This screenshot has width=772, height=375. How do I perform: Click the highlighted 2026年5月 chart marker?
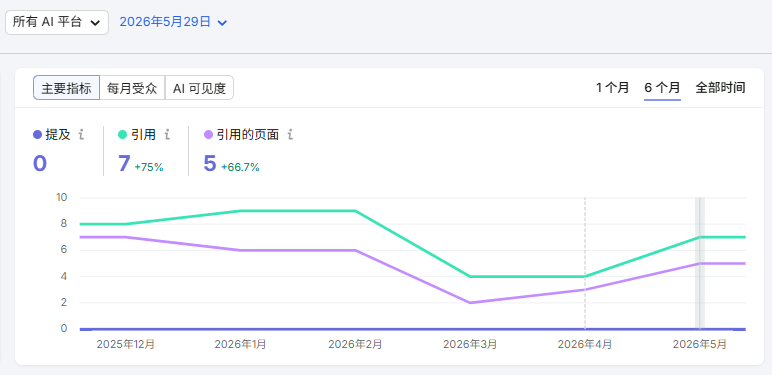click(700, 263)
